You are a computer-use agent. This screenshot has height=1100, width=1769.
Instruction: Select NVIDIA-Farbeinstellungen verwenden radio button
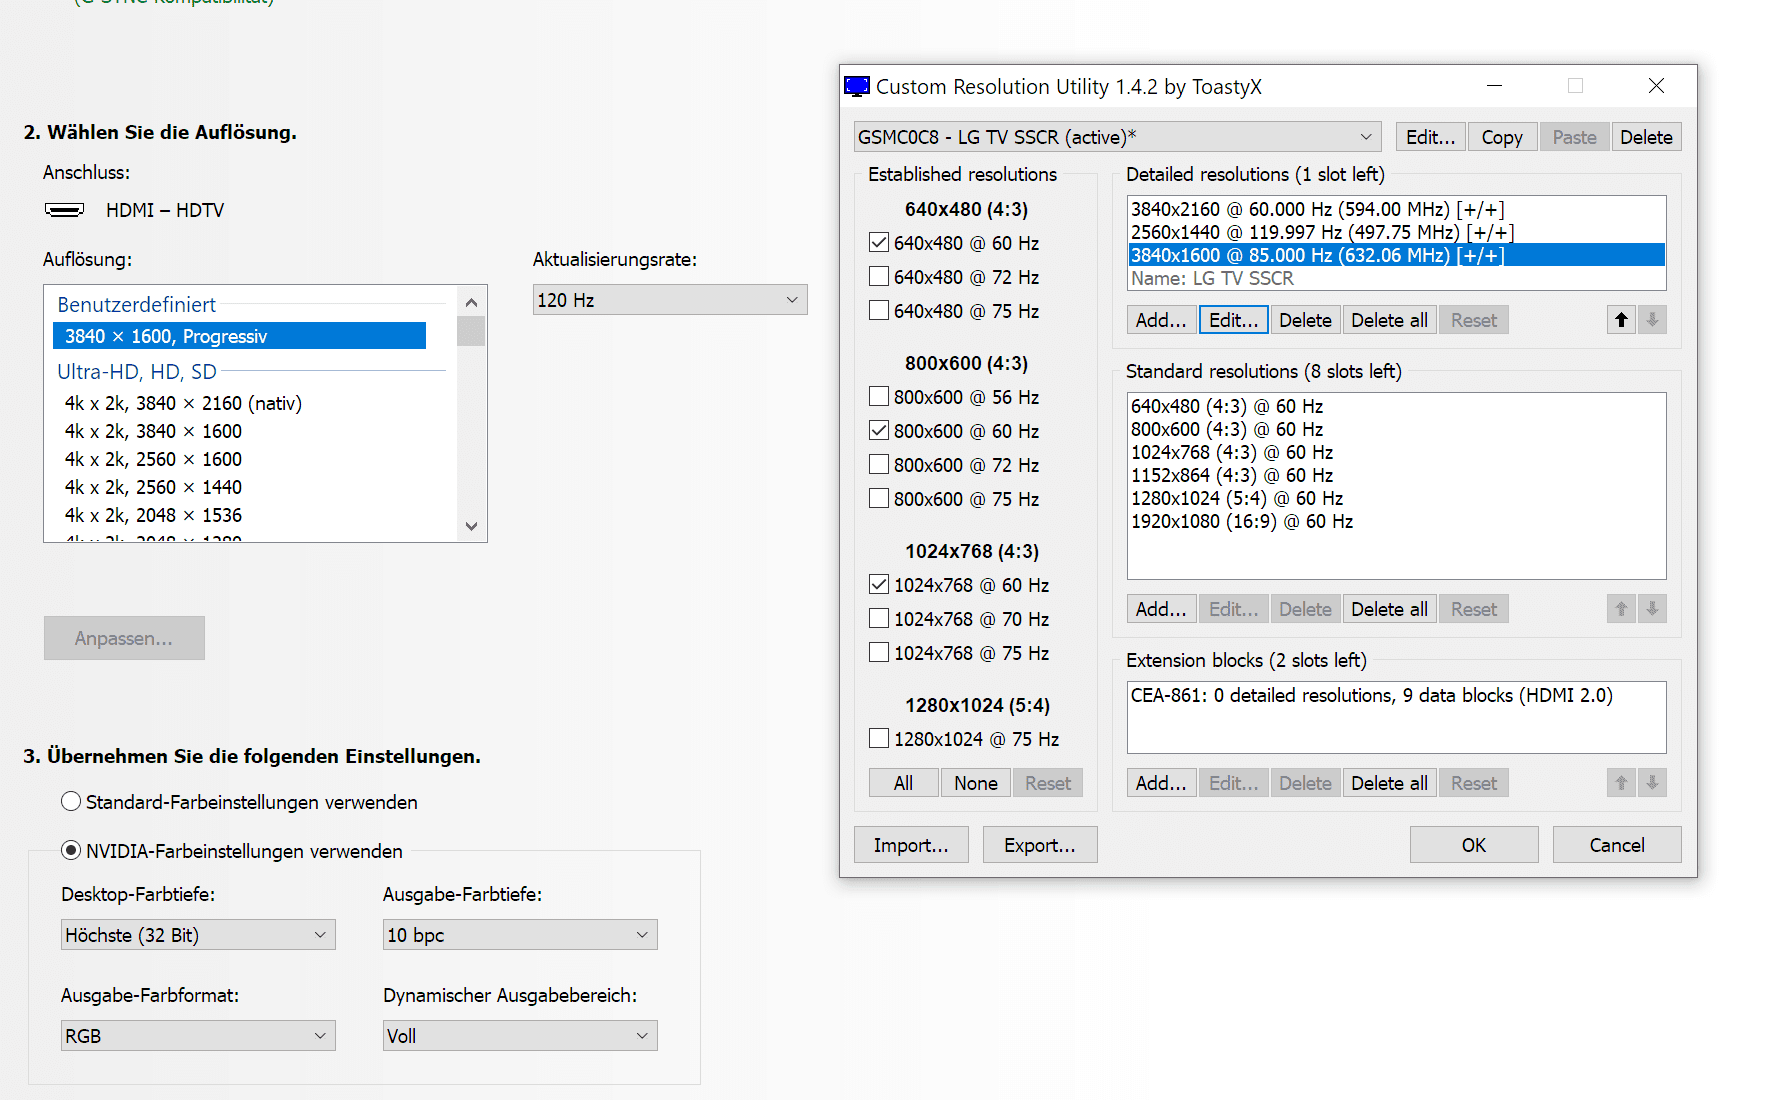coord(71,851)
